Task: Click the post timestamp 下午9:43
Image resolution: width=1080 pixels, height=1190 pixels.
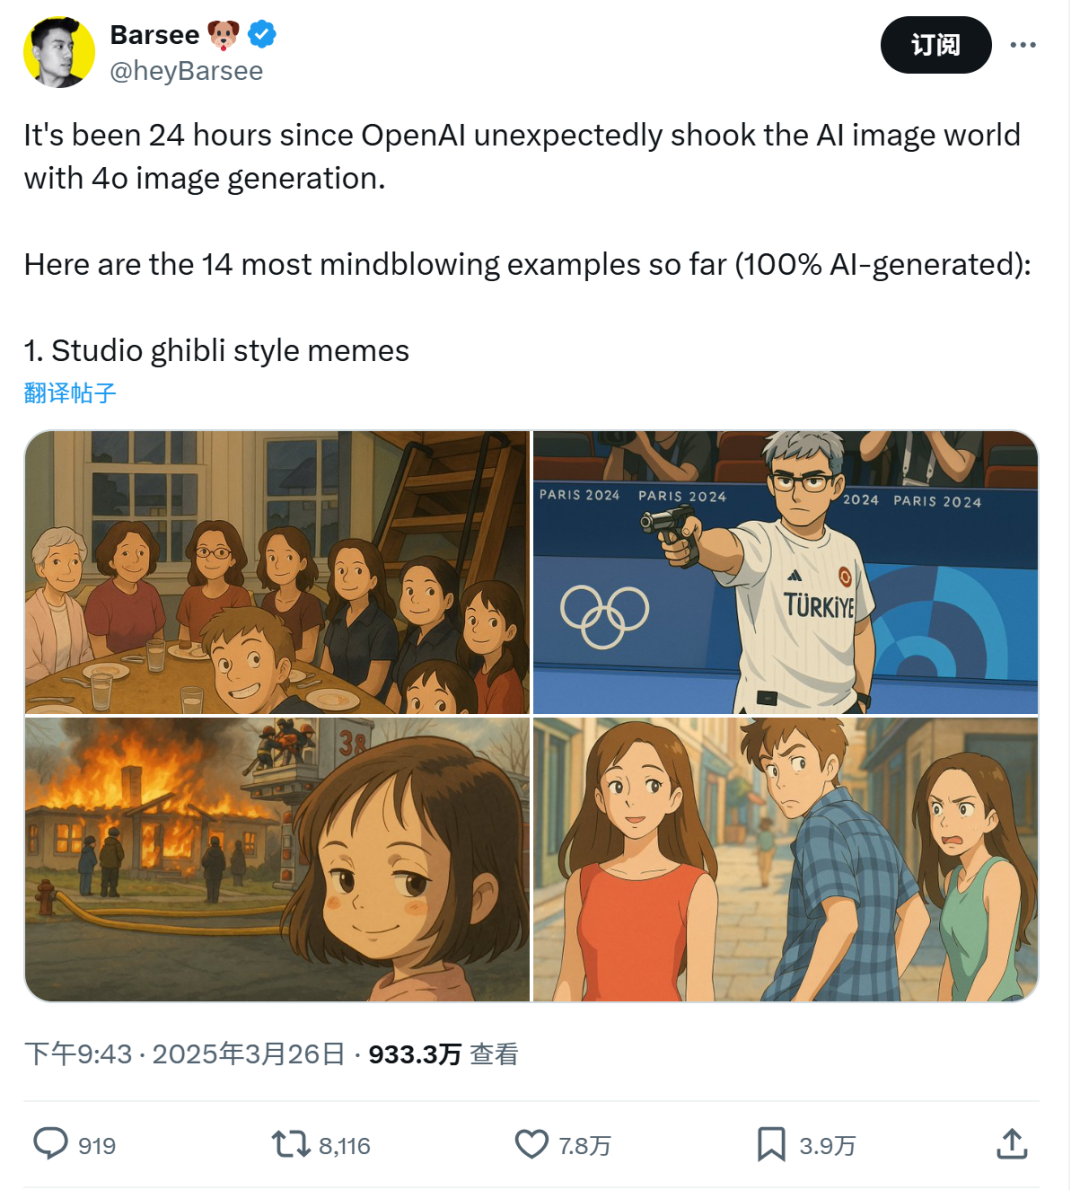Action: [x=78, y=1054]
